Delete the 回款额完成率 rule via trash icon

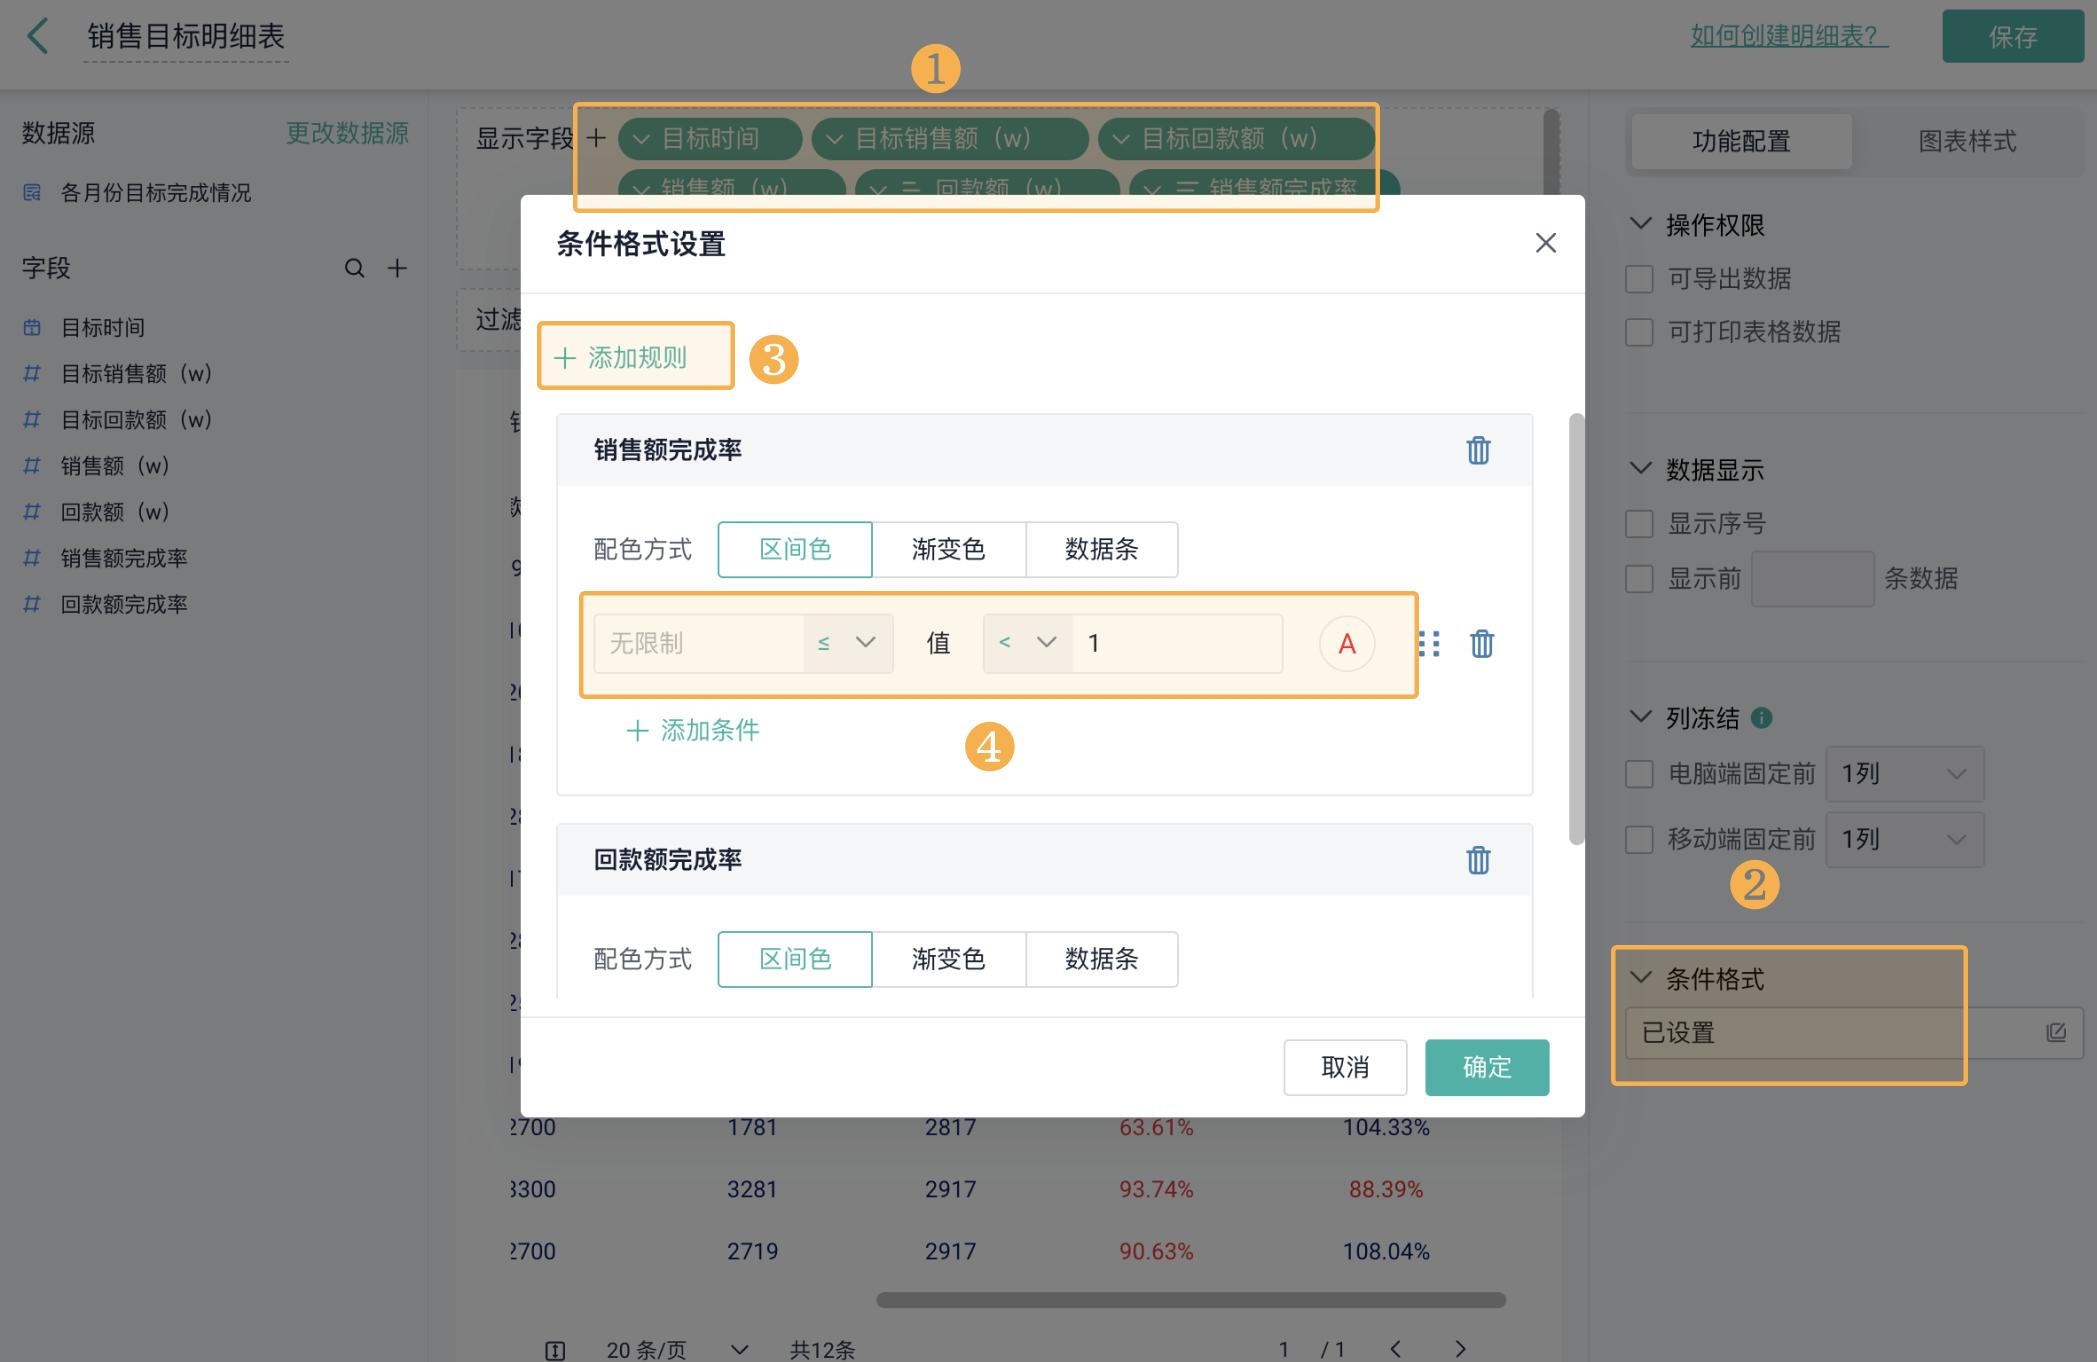[x=1479, y=860]
